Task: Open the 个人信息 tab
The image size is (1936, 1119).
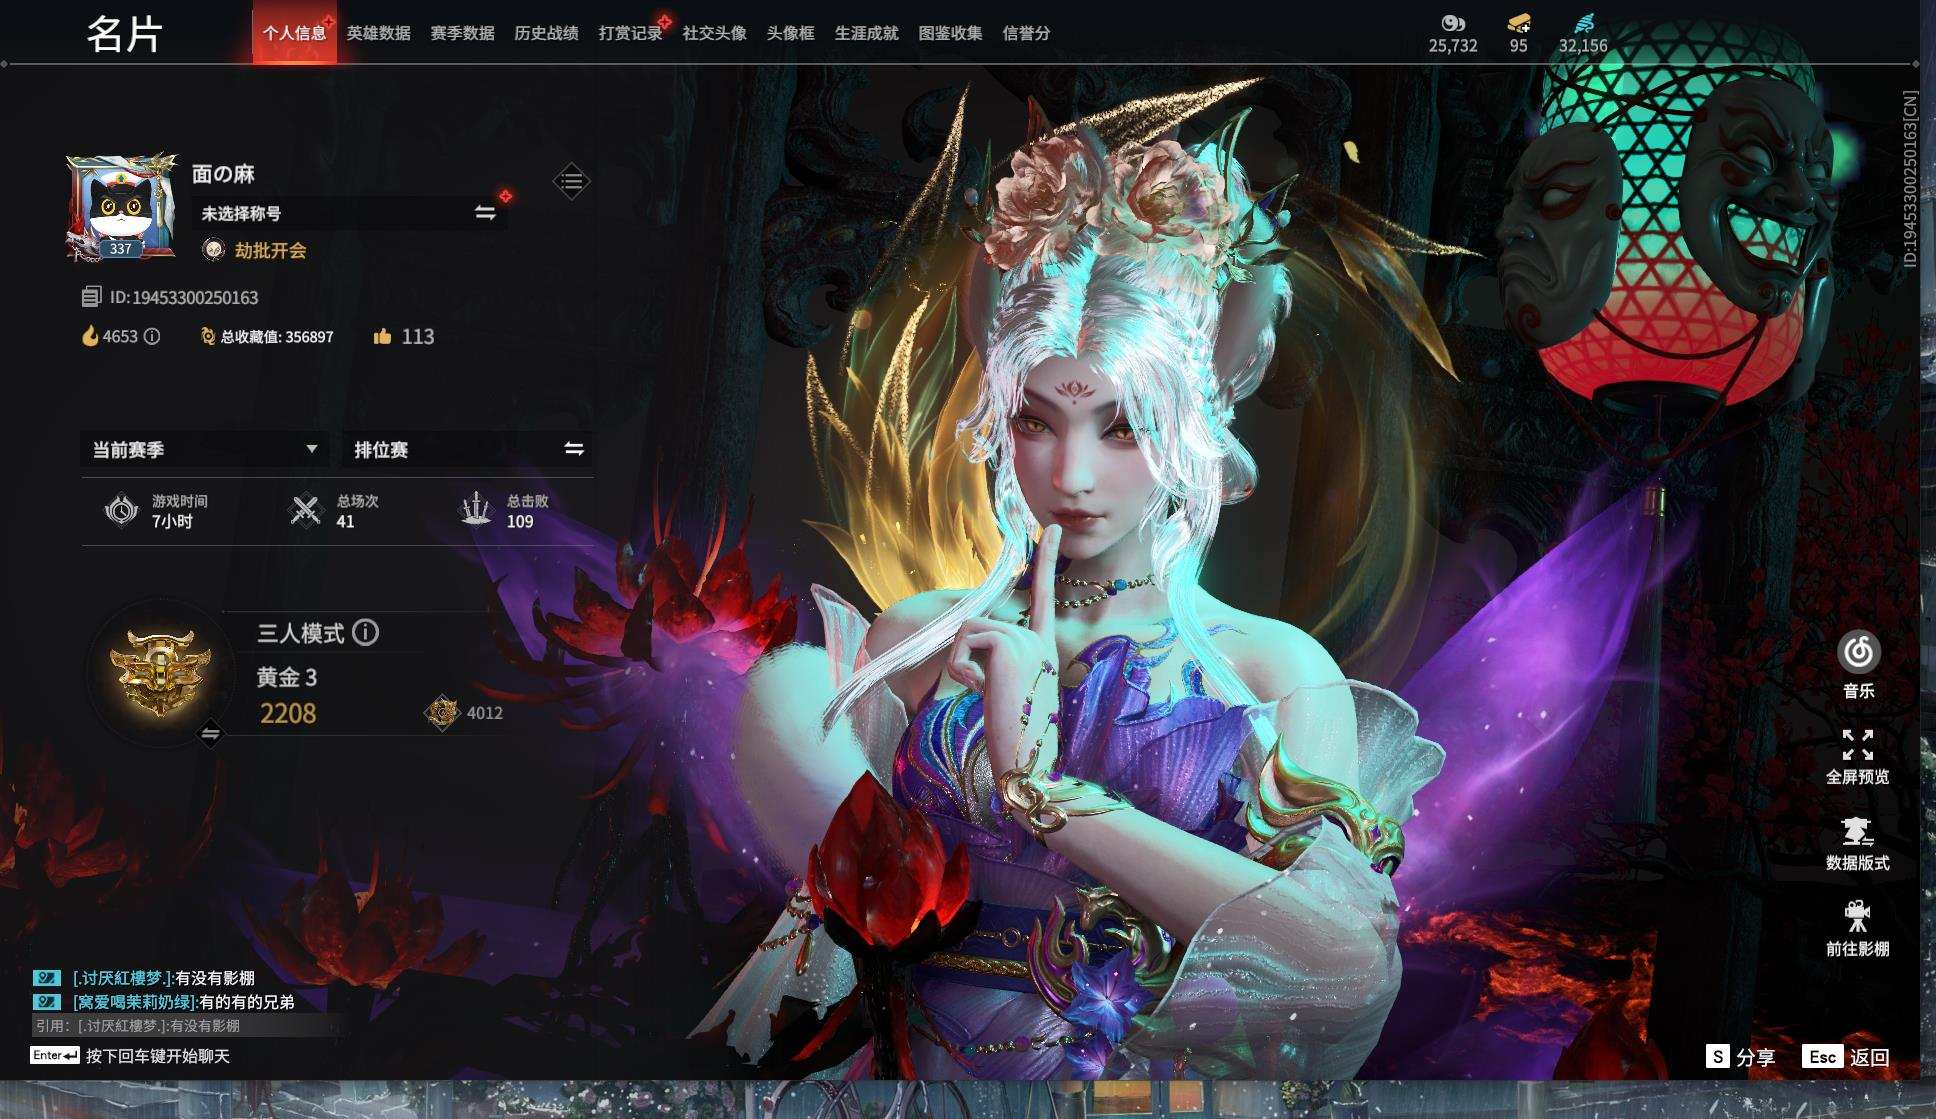Action: click(x=294, y=33)
